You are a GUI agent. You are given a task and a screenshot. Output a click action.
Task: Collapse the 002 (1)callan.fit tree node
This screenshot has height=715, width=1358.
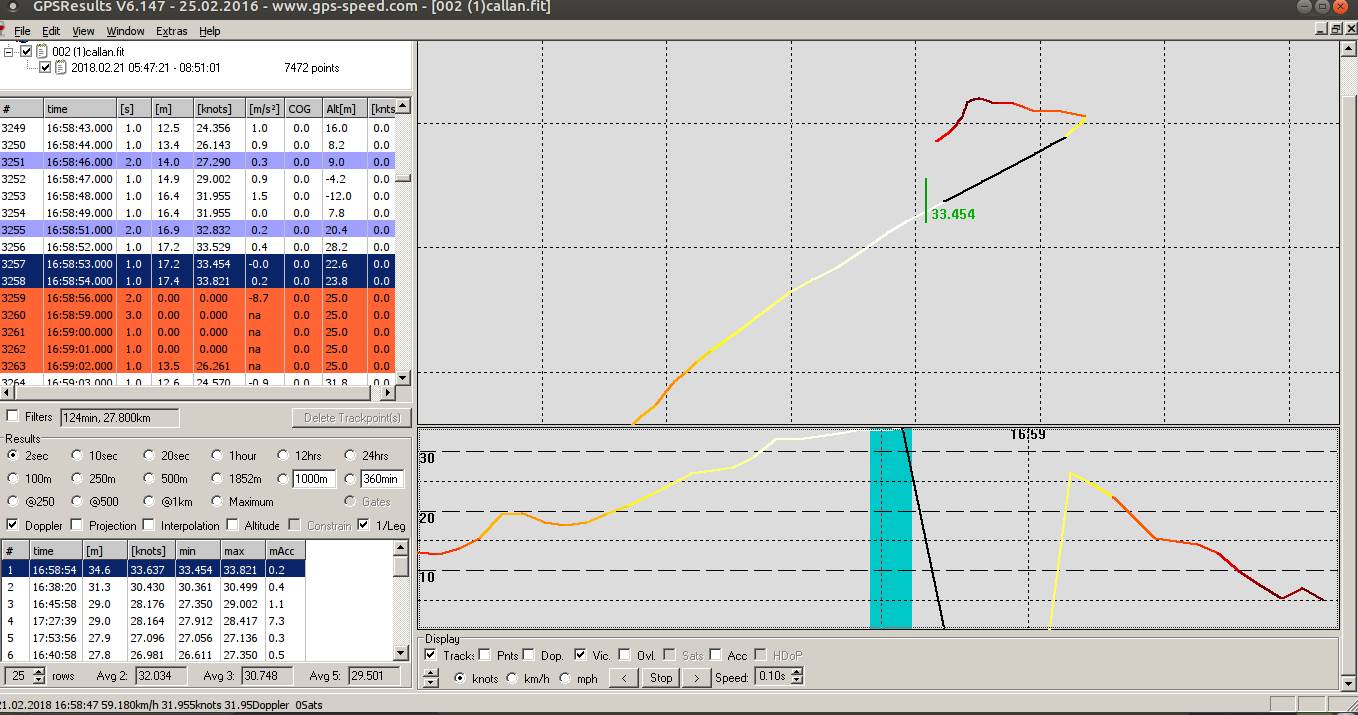tap(10, 51)
